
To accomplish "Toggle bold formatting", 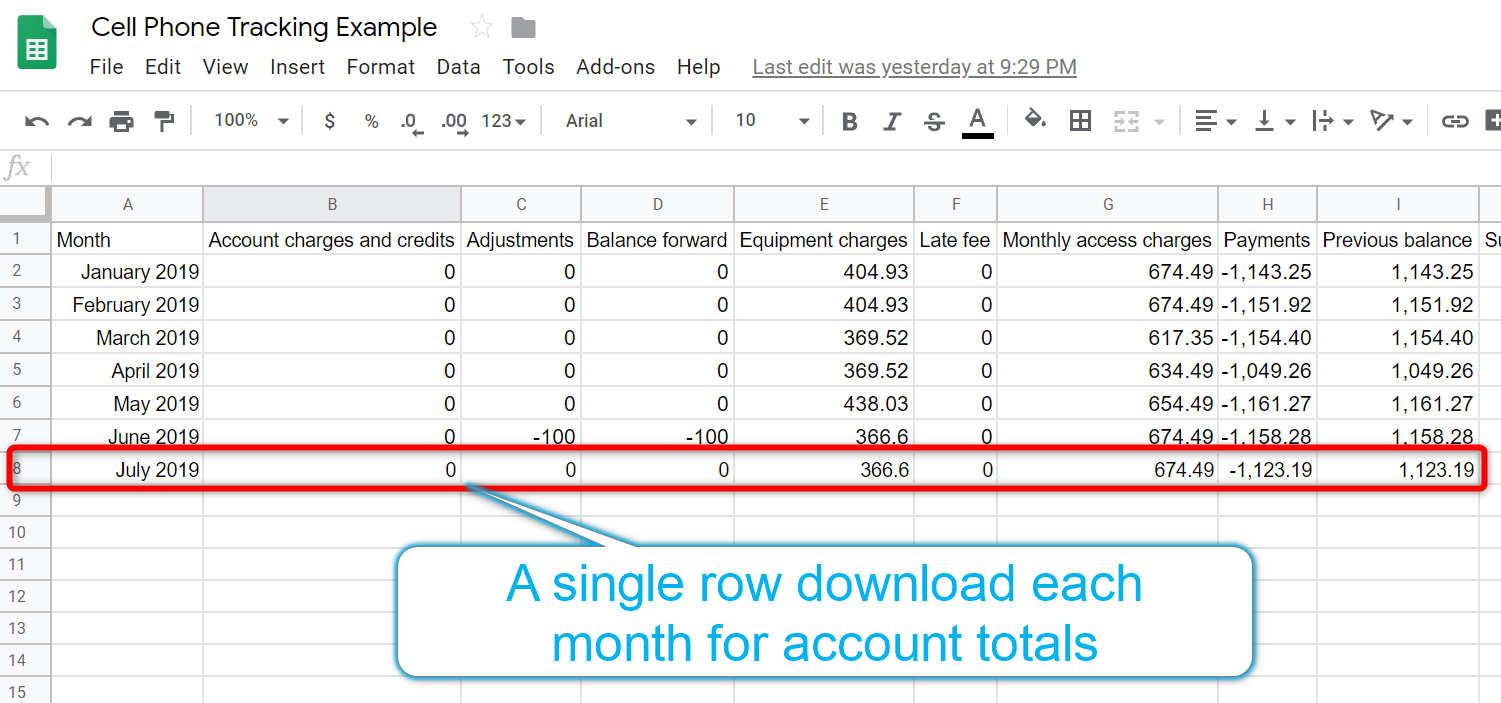I will 848,120.
